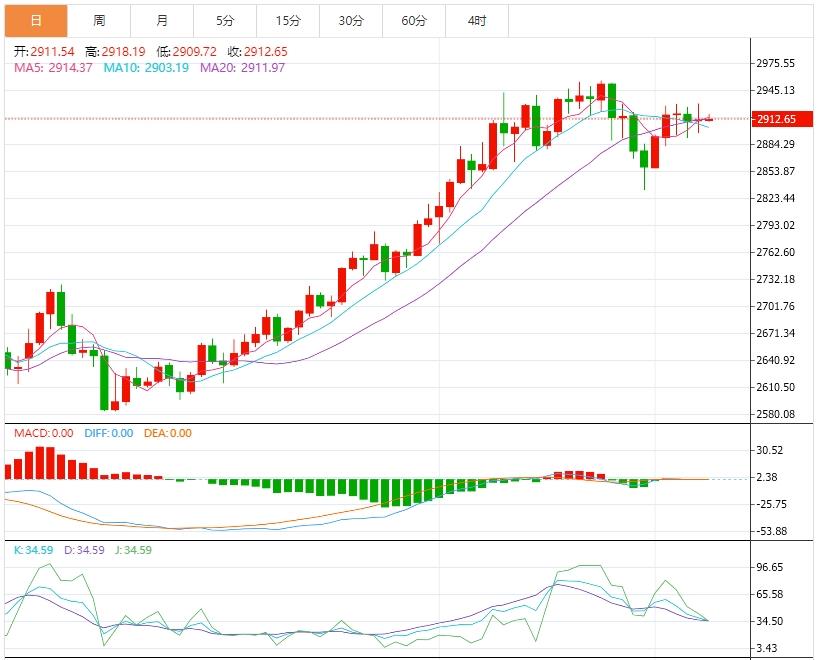
Task: Click the 2945.13 price axis label
Action: [x=776, y=90]
